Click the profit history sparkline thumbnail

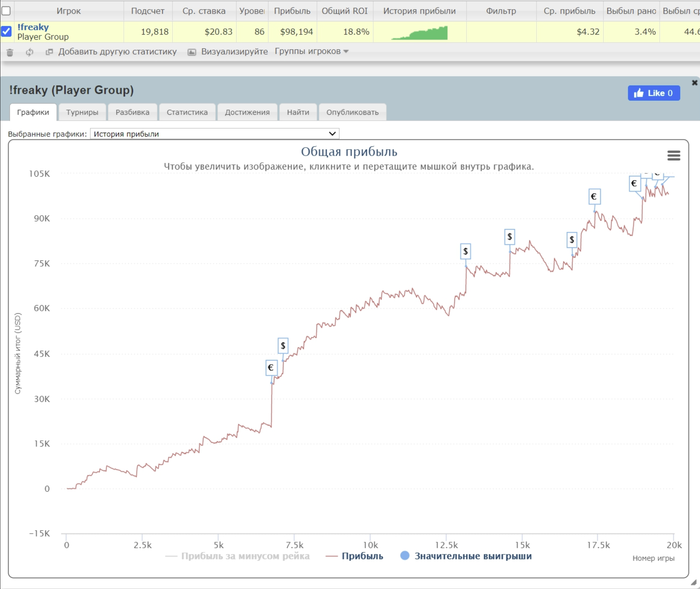[x=419, y=33]
